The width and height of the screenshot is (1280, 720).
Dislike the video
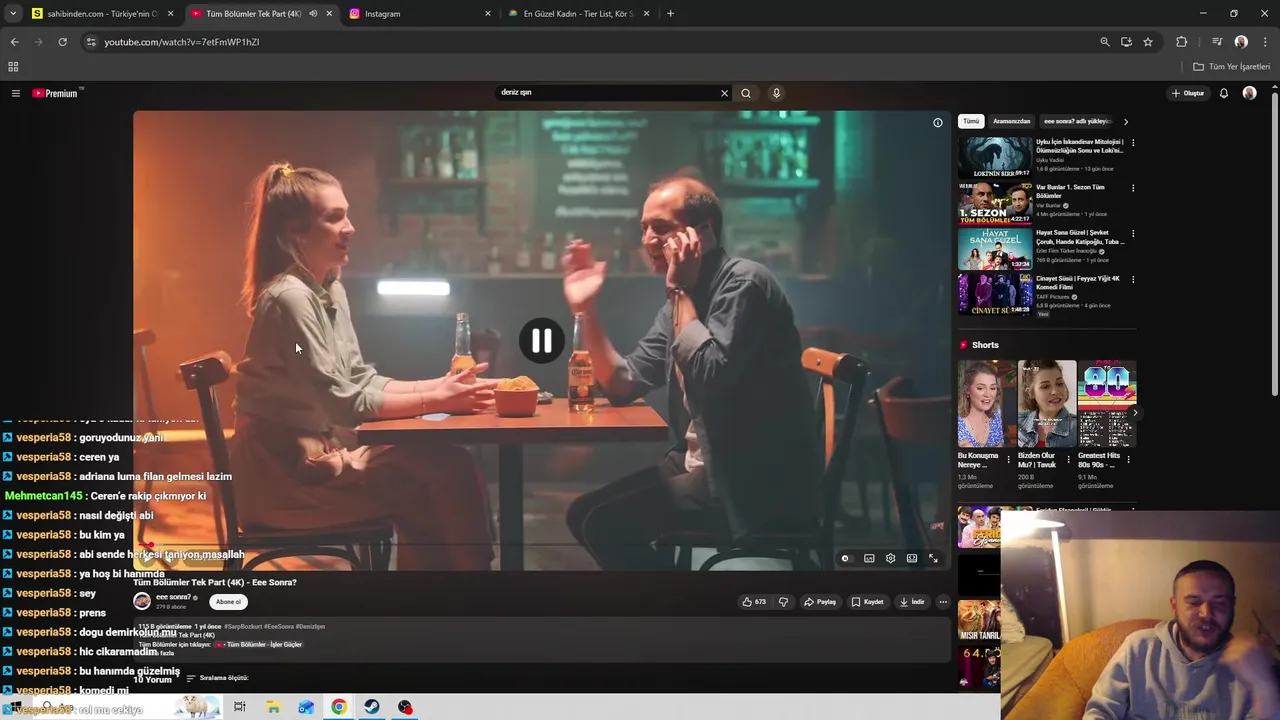[x=783, y=602]
